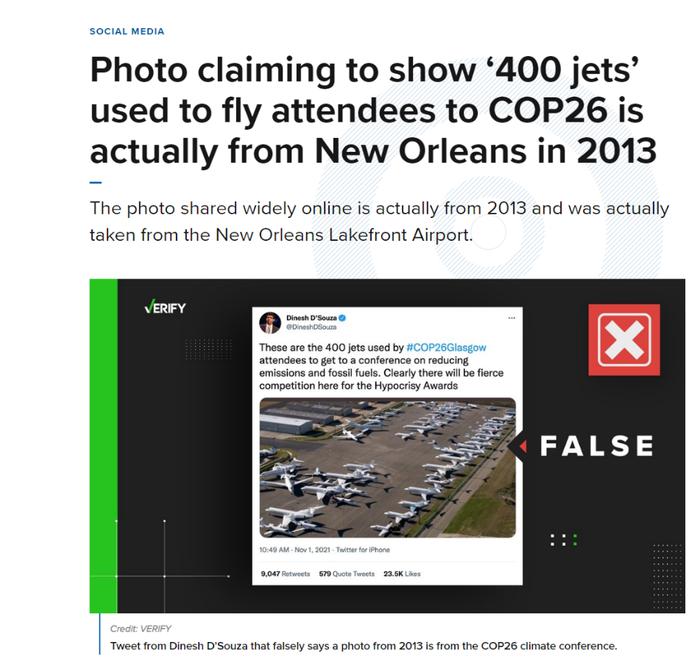Screen dimensions: 700x665
Task: Click the @DineshDSouza handle
Action: pyautogui.click(x=311, y=327)
